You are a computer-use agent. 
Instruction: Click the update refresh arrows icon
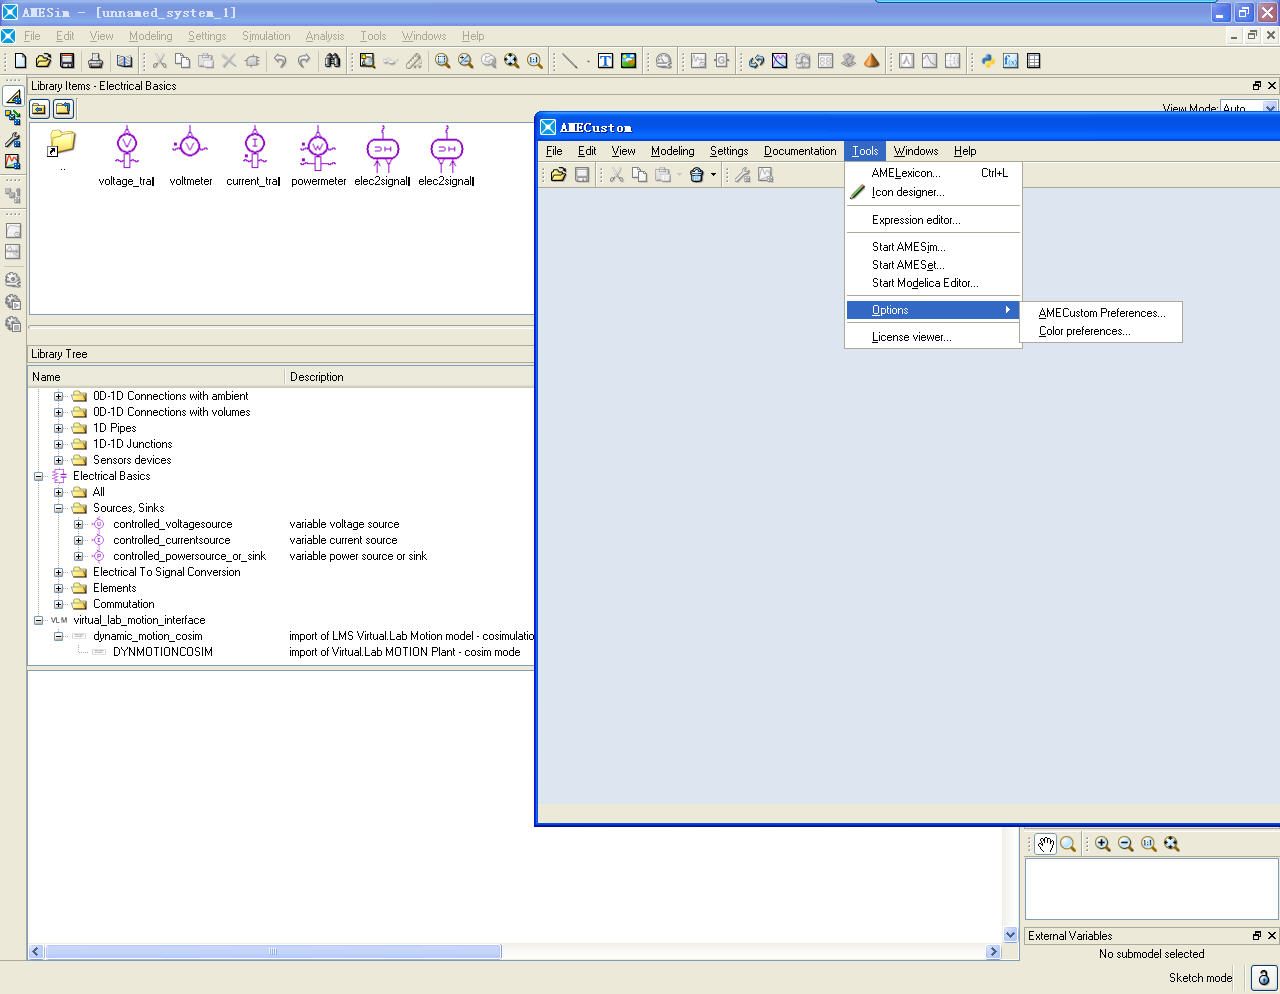tap(756, 61)
